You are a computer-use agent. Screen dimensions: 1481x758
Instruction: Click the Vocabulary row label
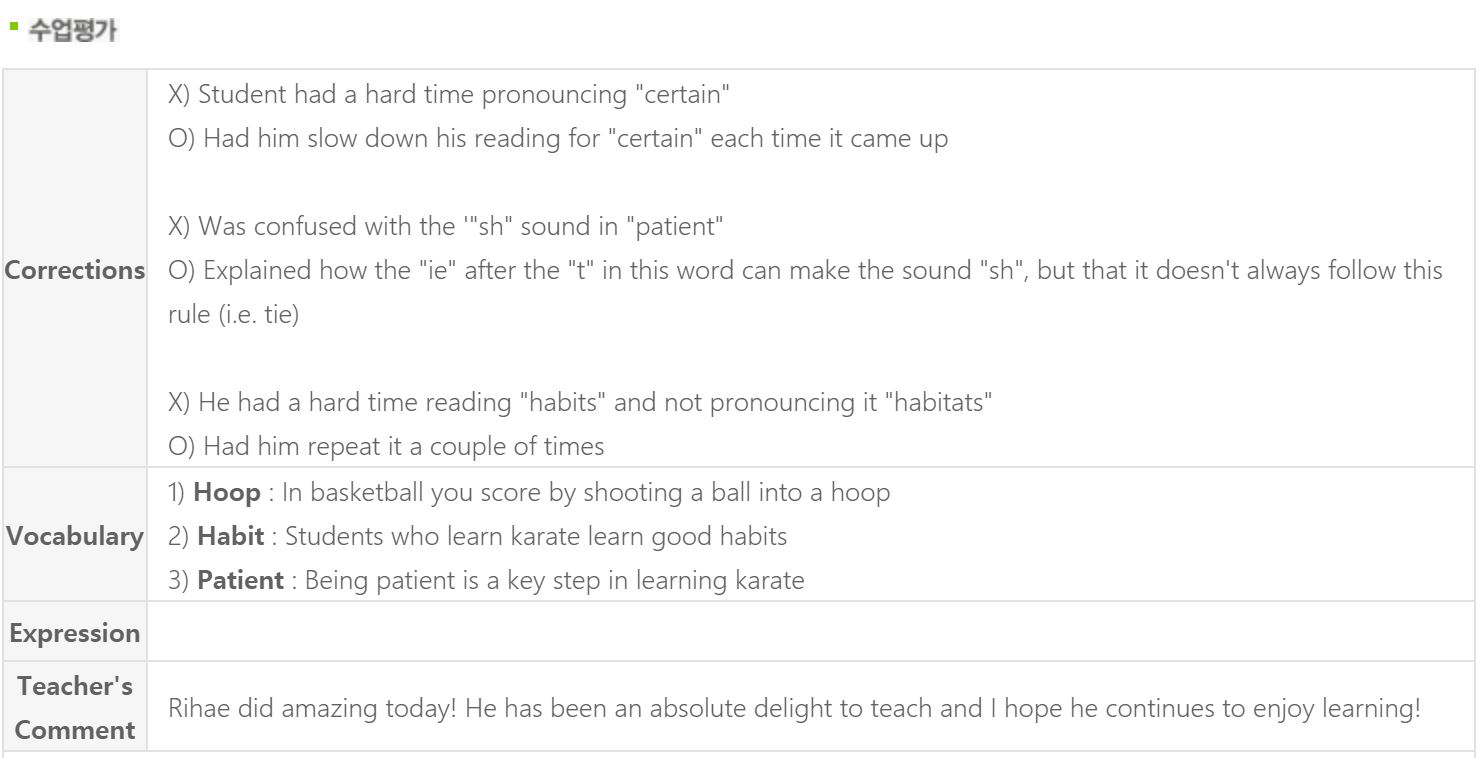coord(76,536)
